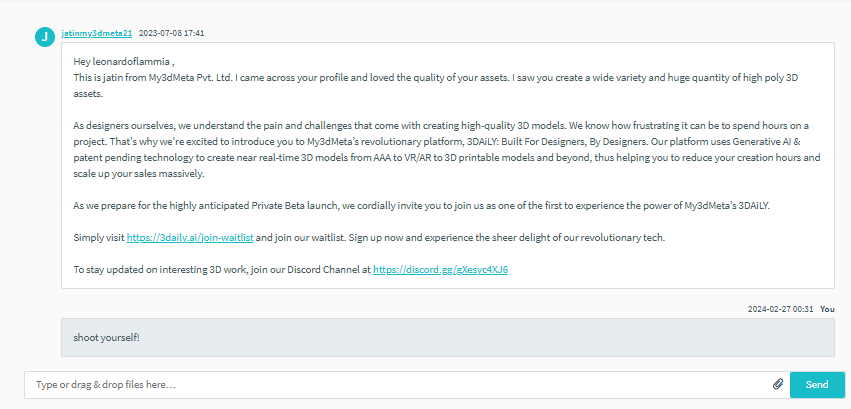851x409 pixels.
Task: Click the 2023-07-08 17:41 timestamp
Action: point(172,33)
